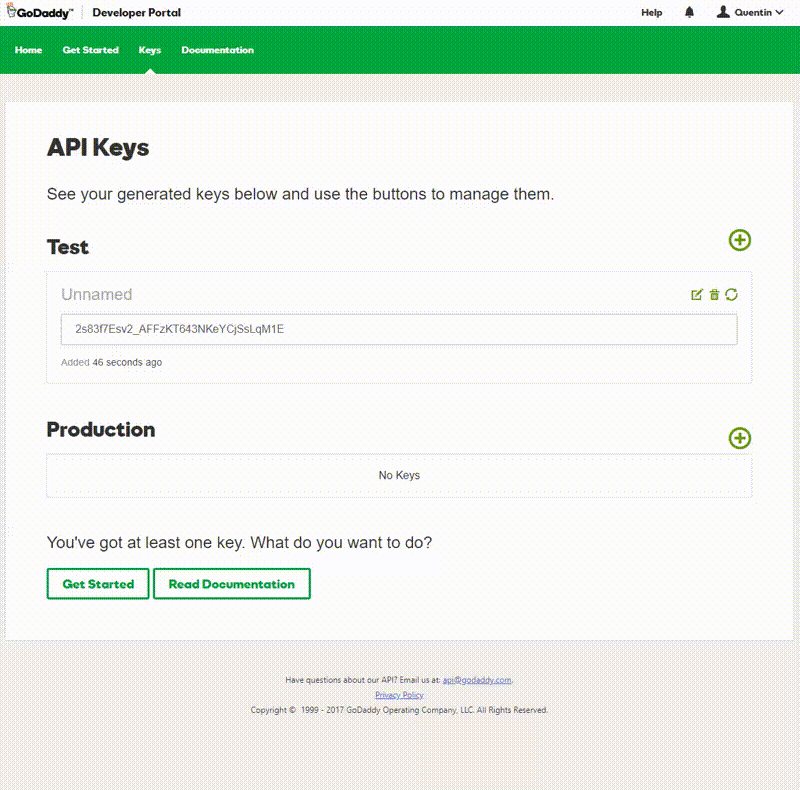This screenshot has width=800, height=790.
Task: Open the api@godaddy.com email link
Action: [480, 679]
